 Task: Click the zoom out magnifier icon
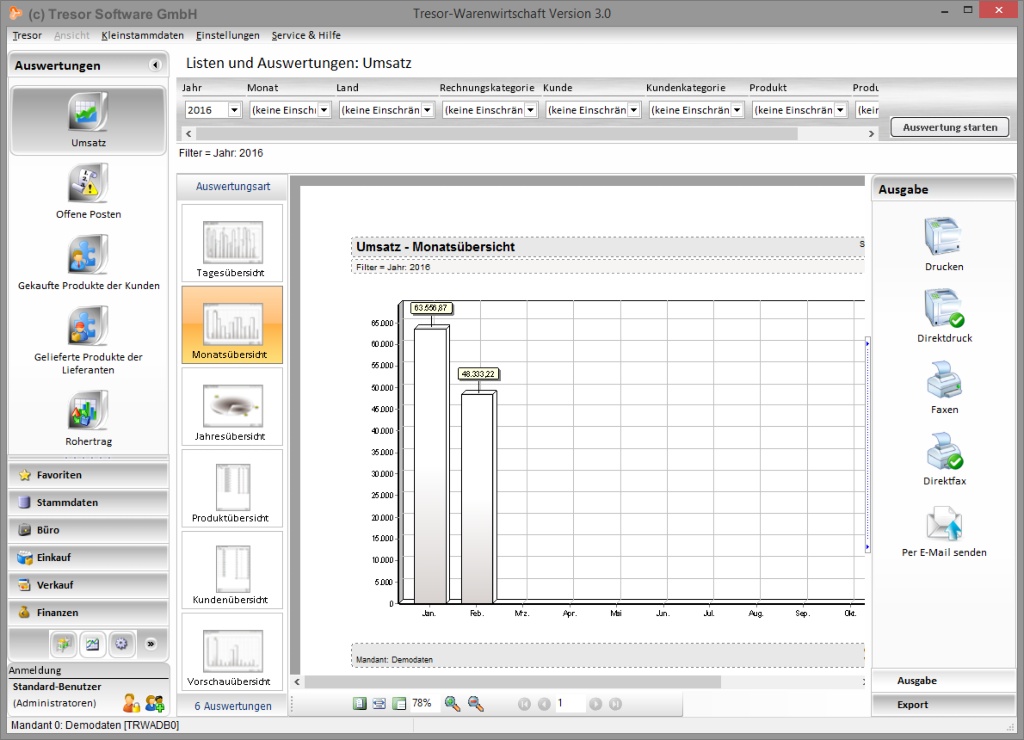[x=476, y=704]
